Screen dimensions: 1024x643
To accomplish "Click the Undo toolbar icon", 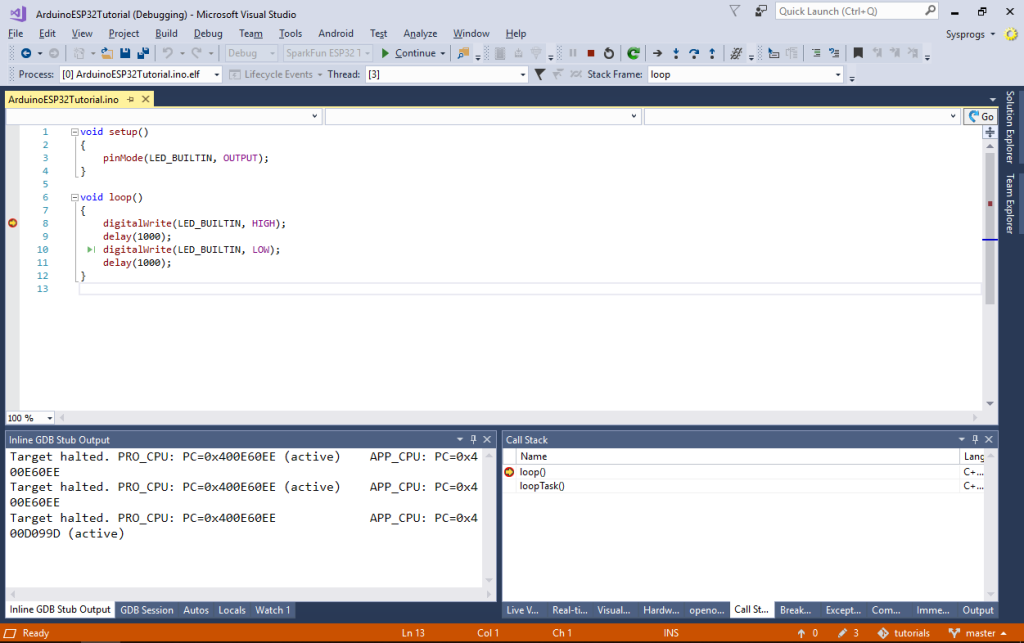I will pyautogui.click(x=168, y=52).
